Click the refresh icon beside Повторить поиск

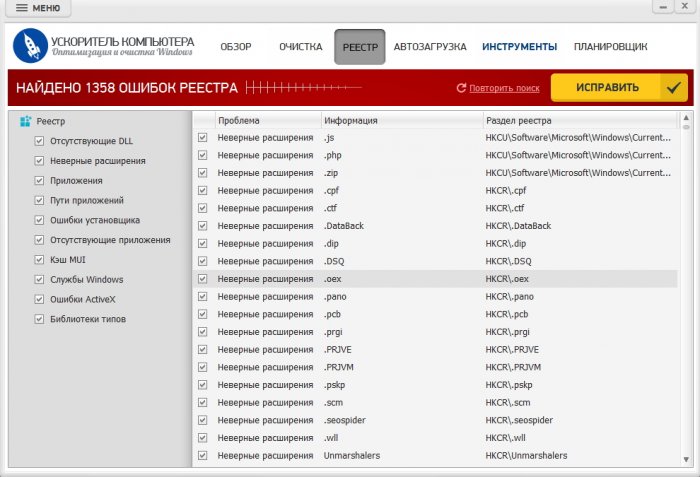[460, 88]
